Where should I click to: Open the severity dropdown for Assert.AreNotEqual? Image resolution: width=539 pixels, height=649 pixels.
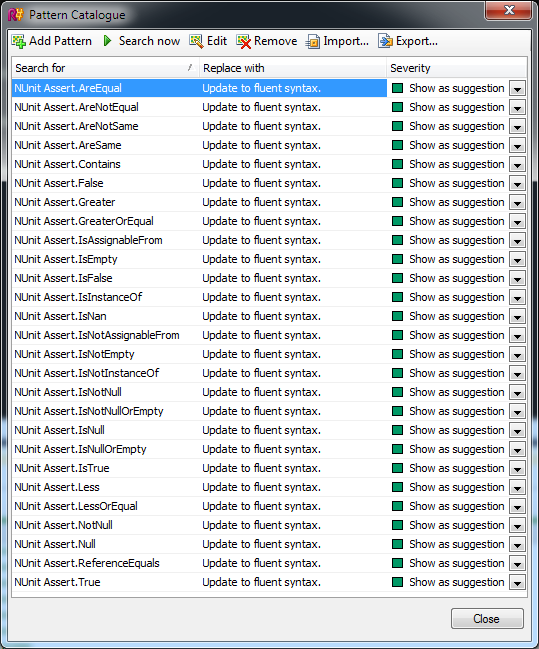[517, 108]
